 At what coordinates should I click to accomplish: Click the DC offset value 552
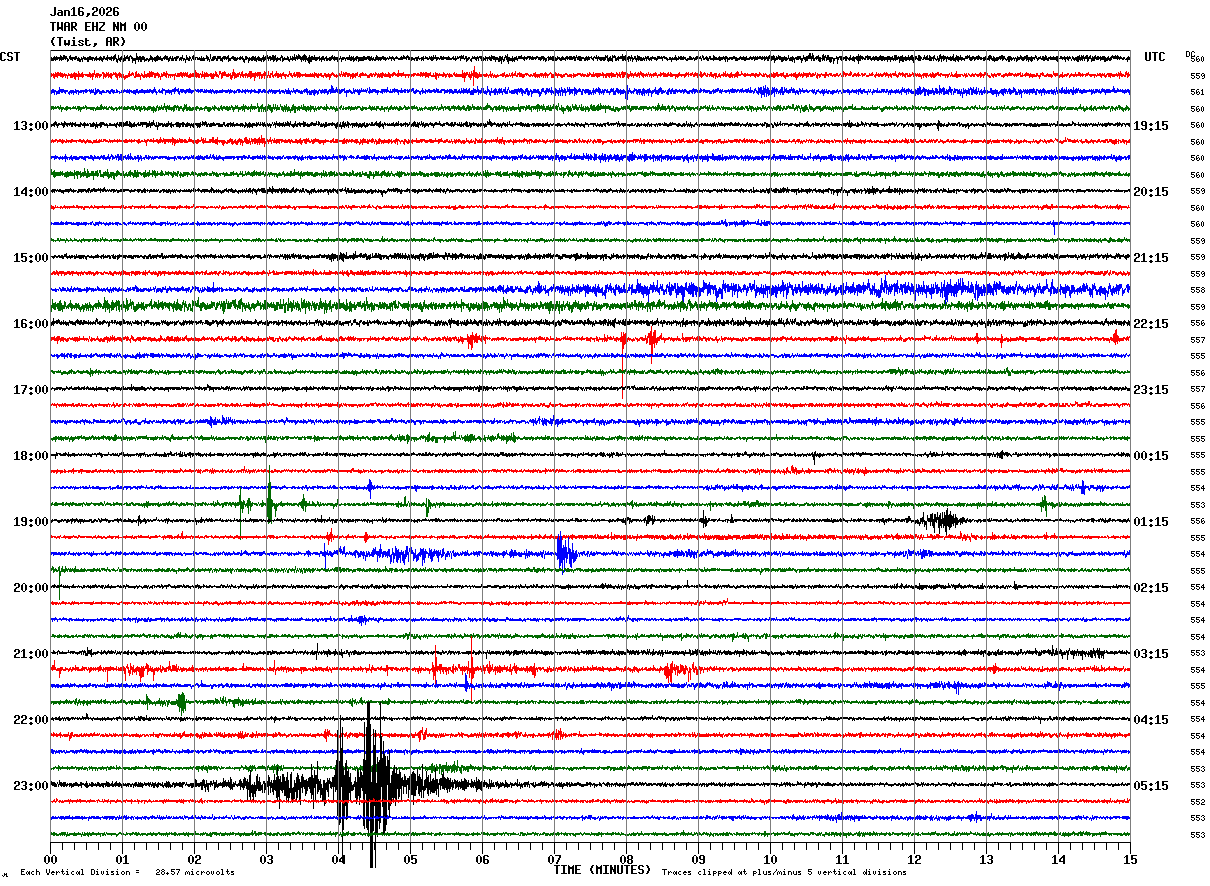(x=1197, y=802)
